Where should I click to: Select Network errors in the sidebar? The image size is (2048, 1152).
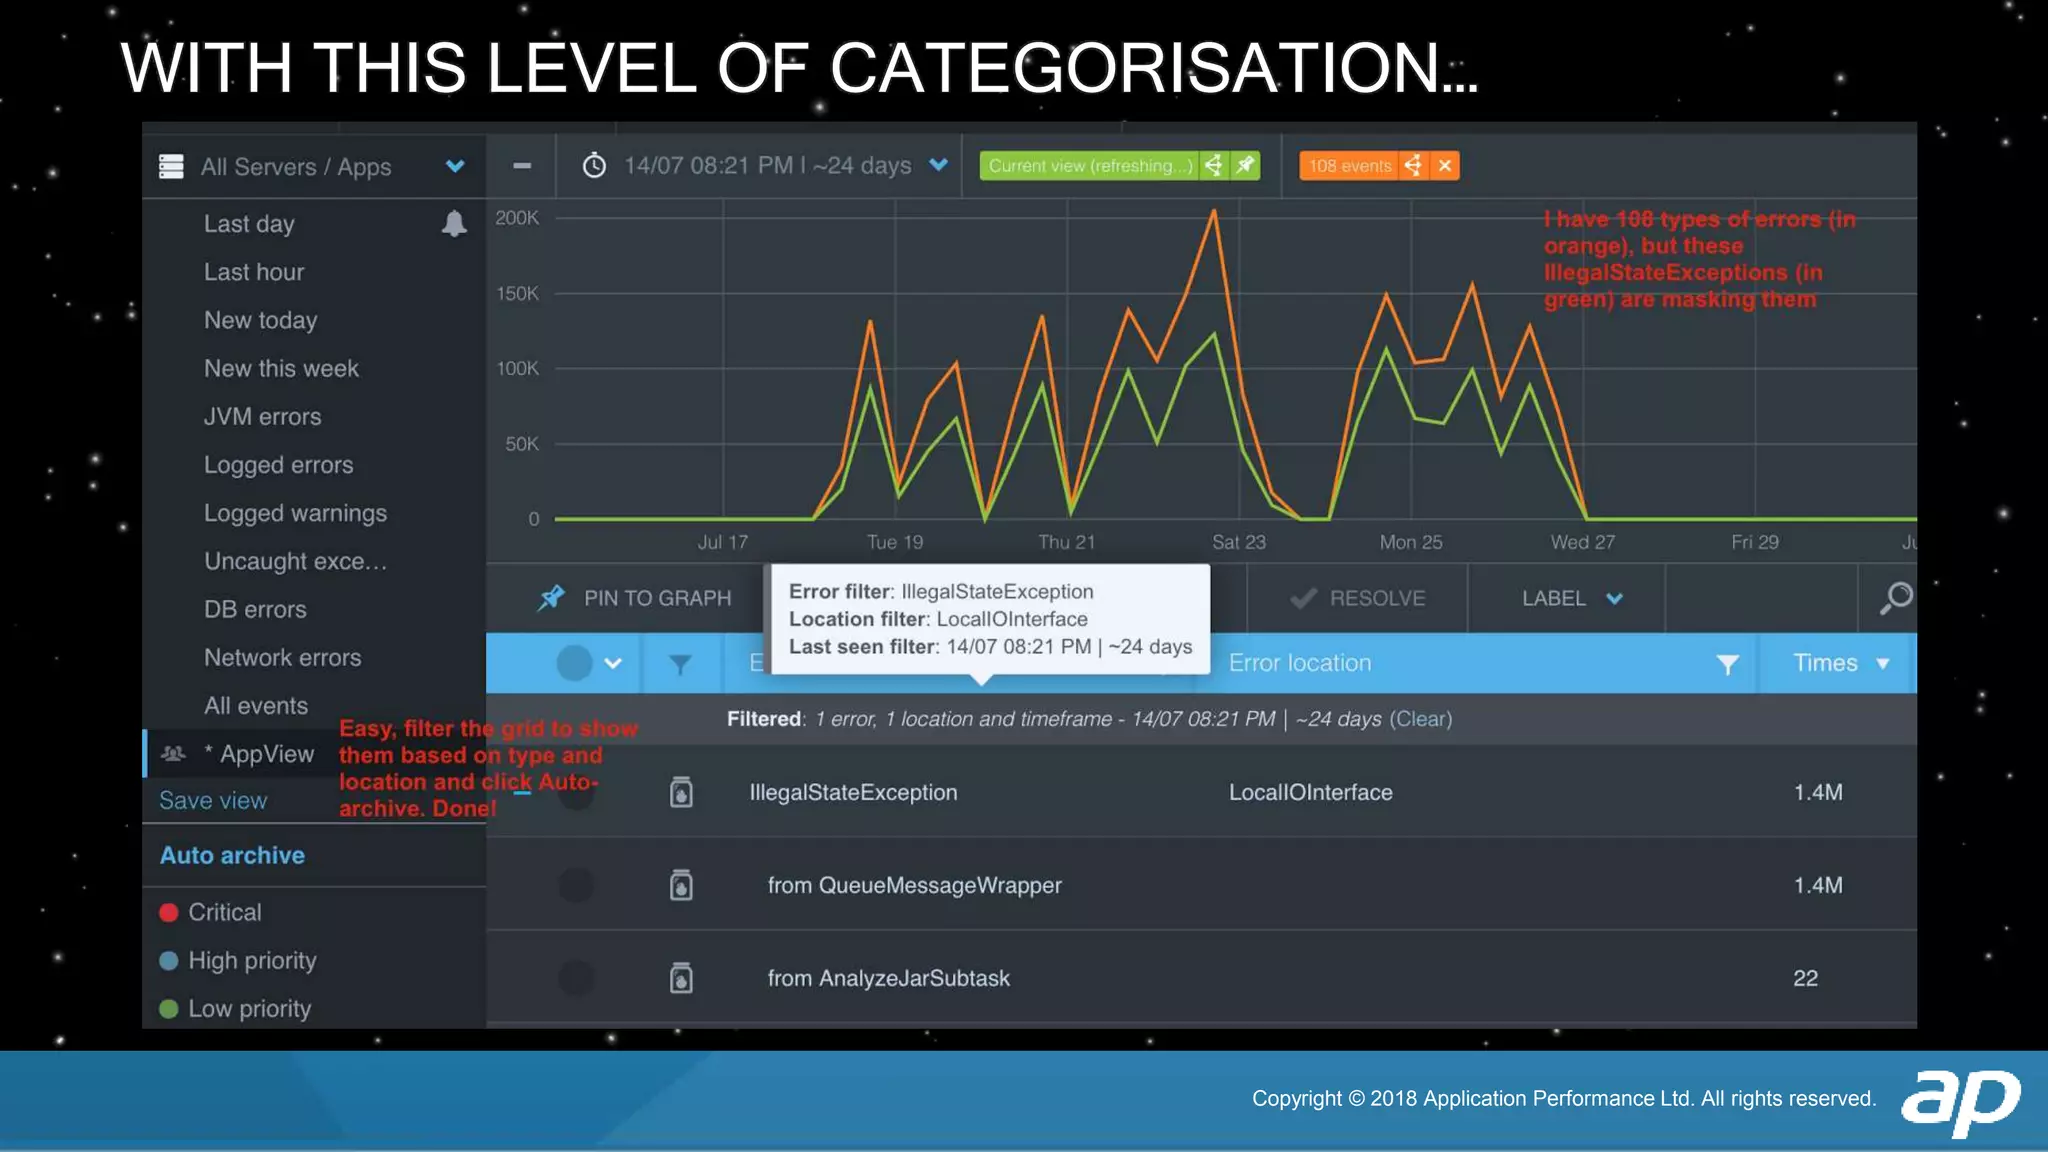coord(282,658)
